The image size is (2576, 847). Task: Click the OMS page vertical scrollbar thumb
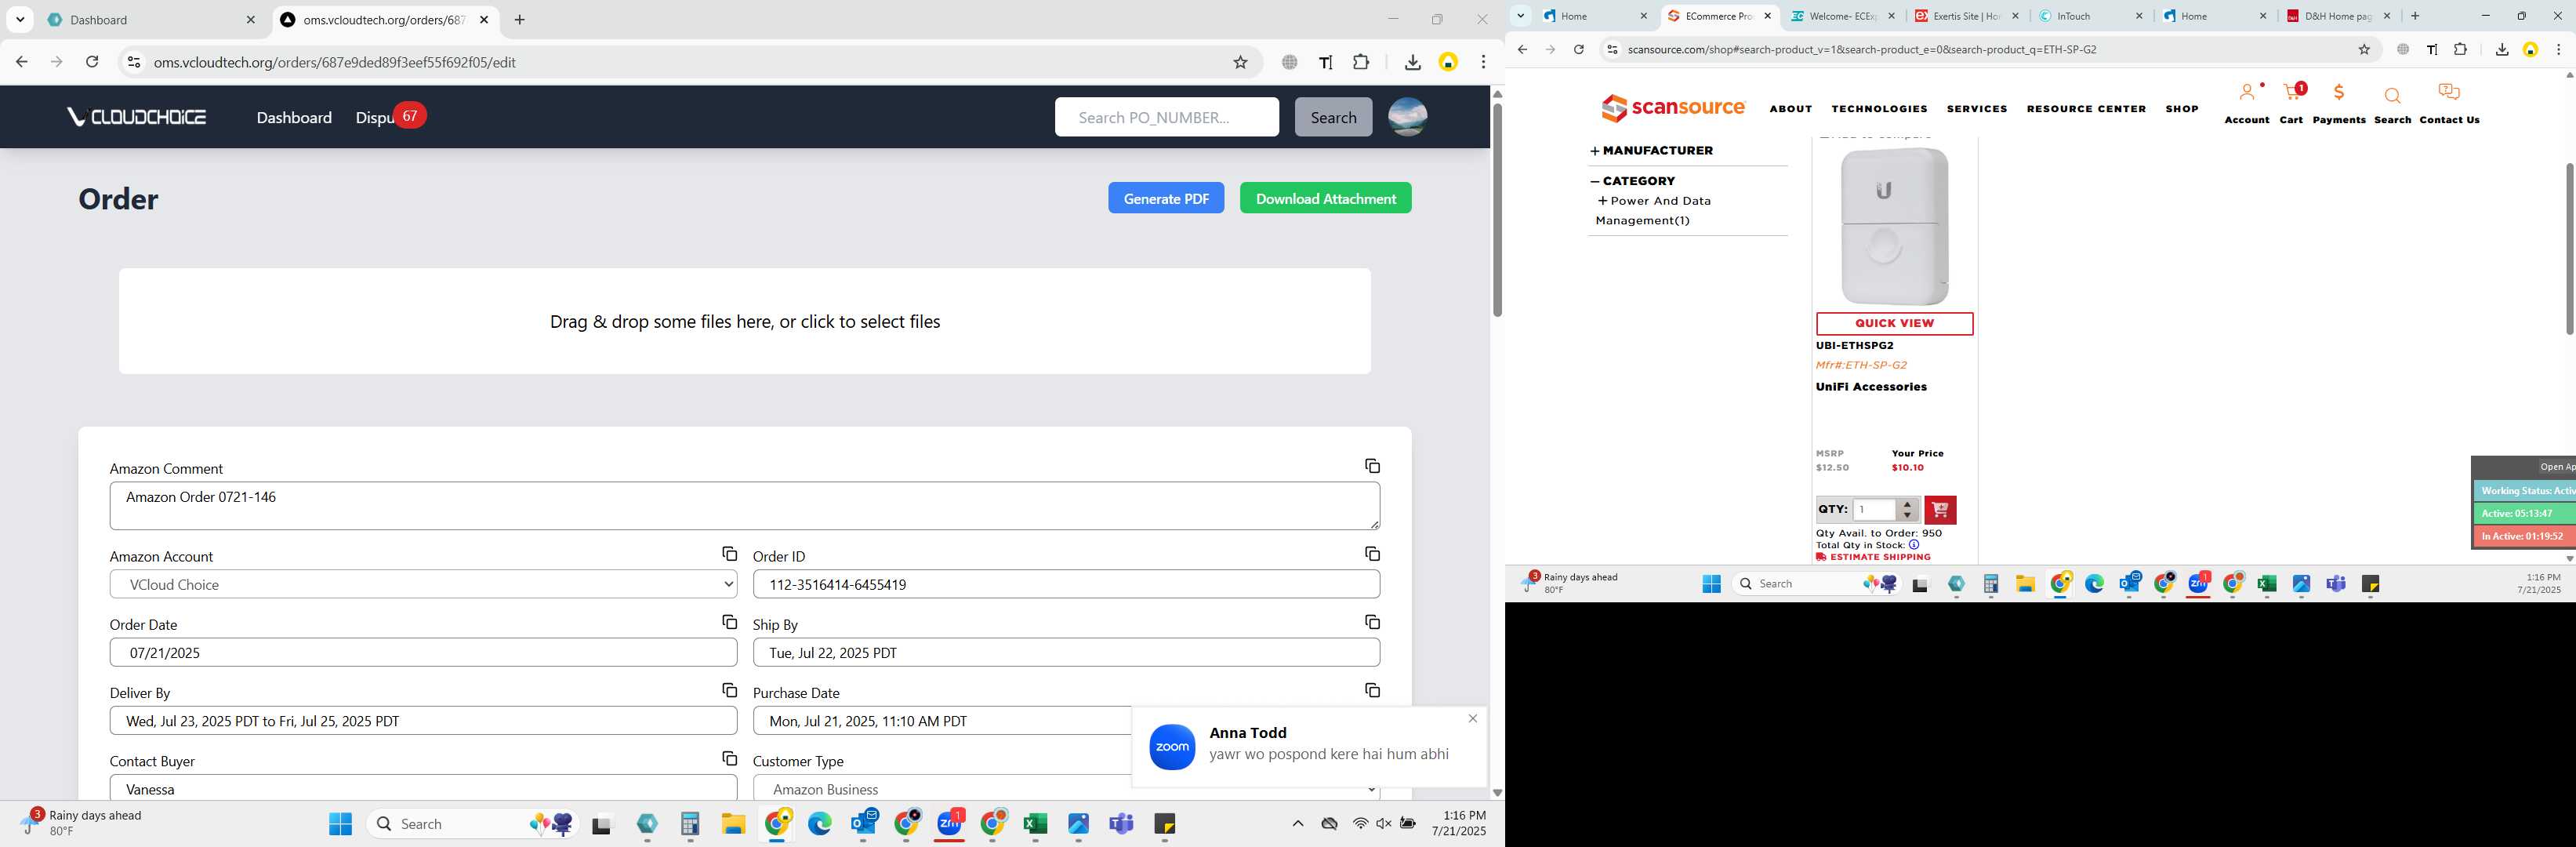(1497, 210)
